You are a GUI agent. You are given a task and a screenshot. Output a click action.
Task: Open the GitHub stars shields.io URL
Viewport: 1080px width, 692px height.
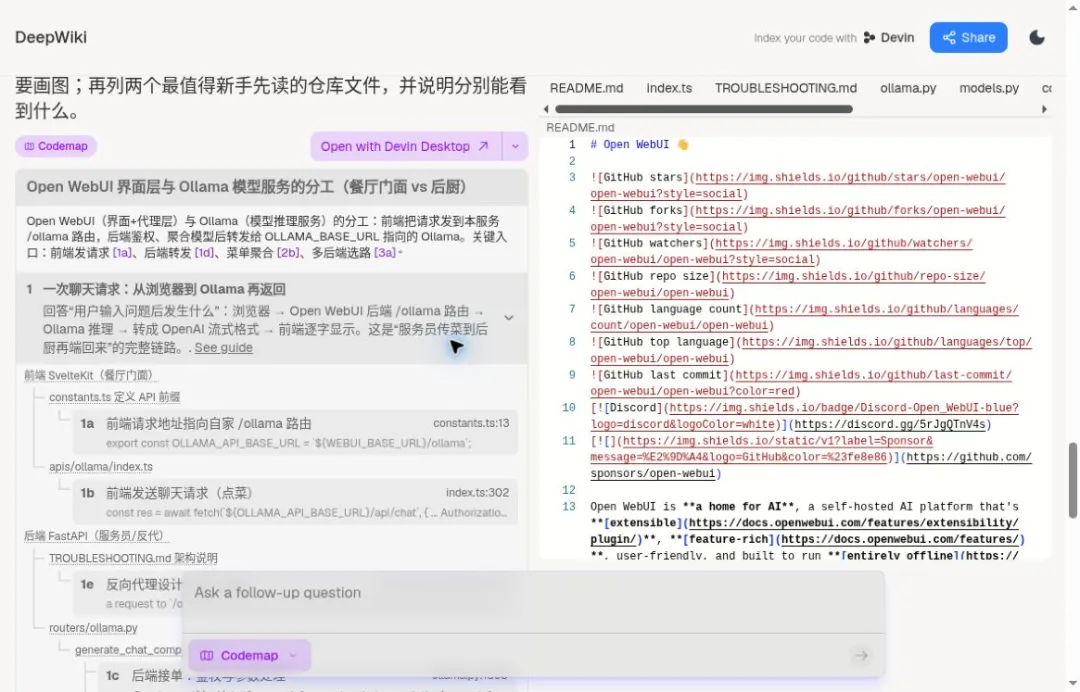point(798,186)
